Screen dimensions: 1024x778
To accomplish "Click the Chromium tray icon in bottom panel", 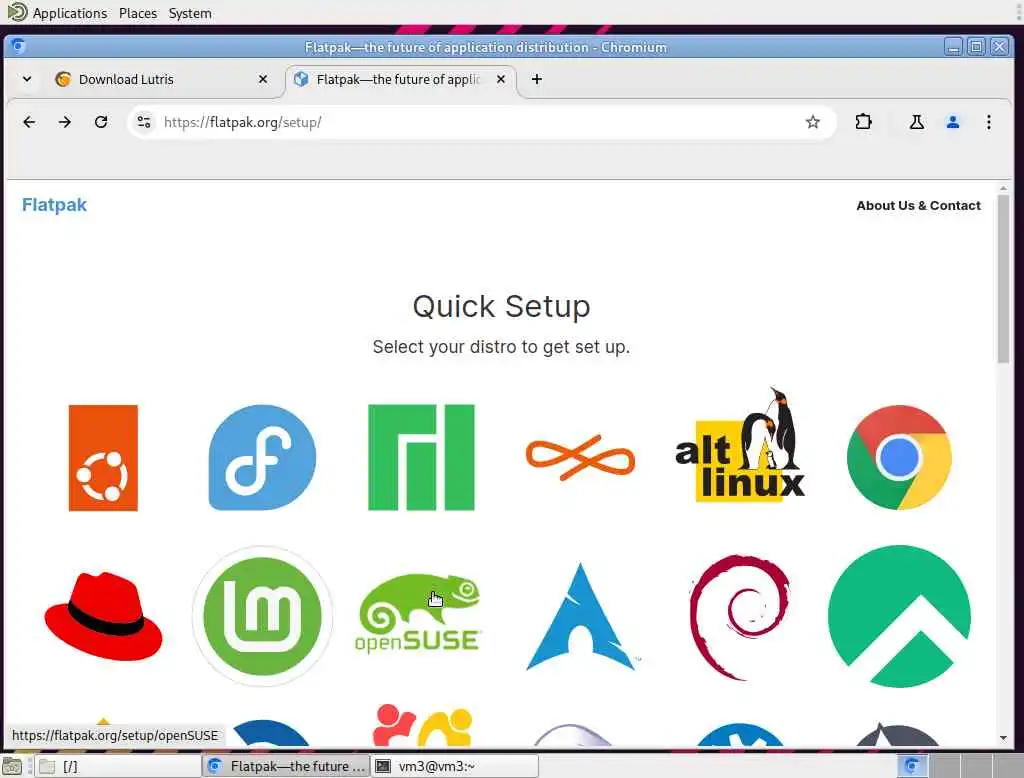I will pos(912,766).
